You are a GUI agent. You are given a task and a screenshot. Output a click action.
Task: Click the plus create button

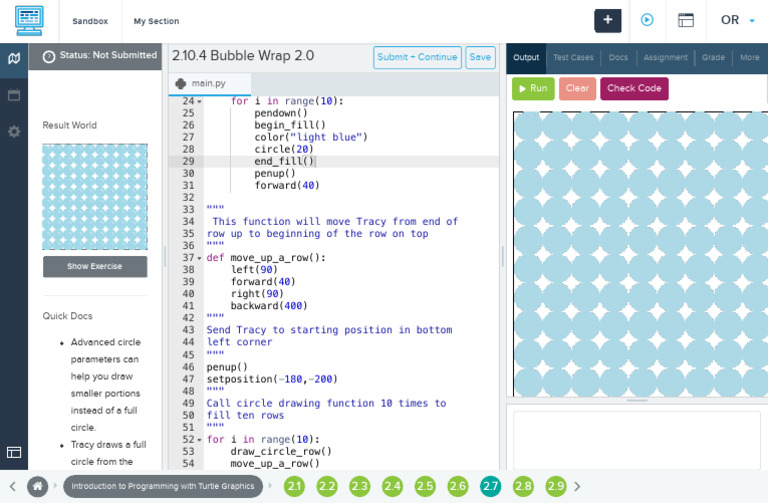pyautogui.click(x=607, y=20)
